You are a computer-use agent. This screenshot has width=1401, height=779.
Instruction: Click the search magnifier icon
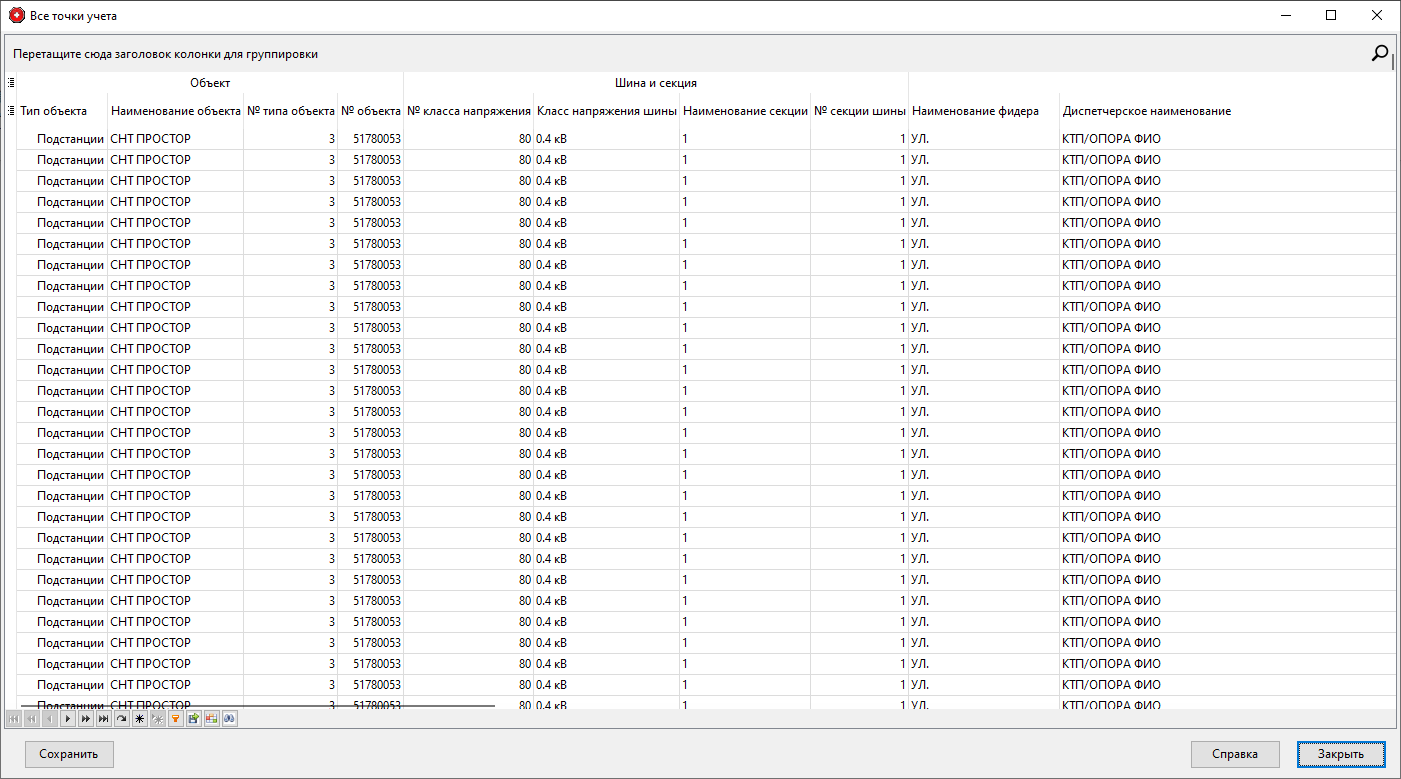pyautogui.click(x=1380, y=54)
